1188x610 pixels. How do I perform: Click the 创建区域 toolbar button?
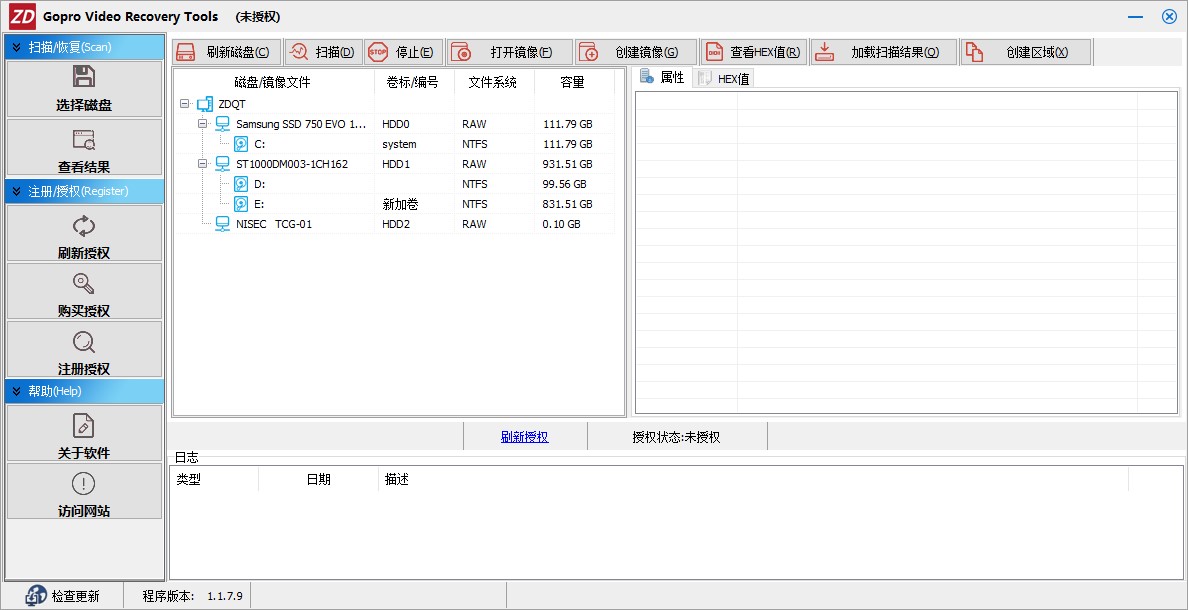coord(1025,53)
